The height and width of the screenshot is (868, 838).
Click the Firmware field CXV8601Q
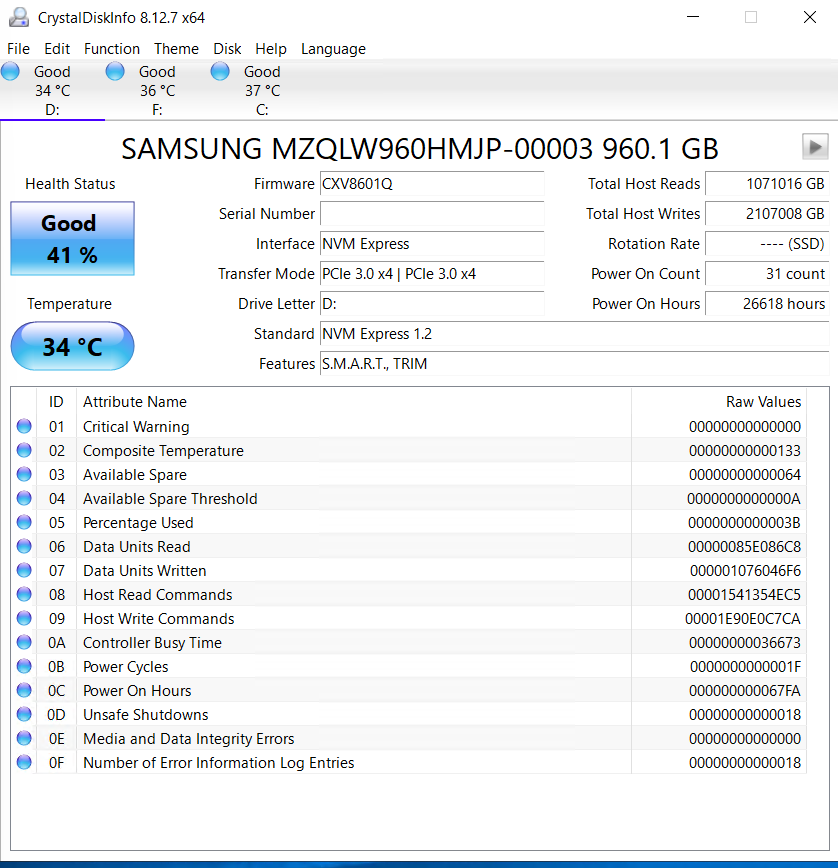pos(432,184)
